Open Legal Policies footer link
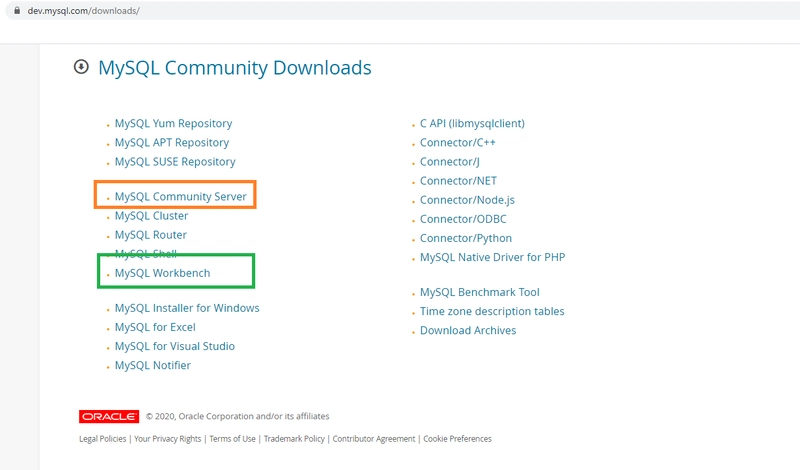The width and height of the screenshot is (800, 470). (103, 439)
